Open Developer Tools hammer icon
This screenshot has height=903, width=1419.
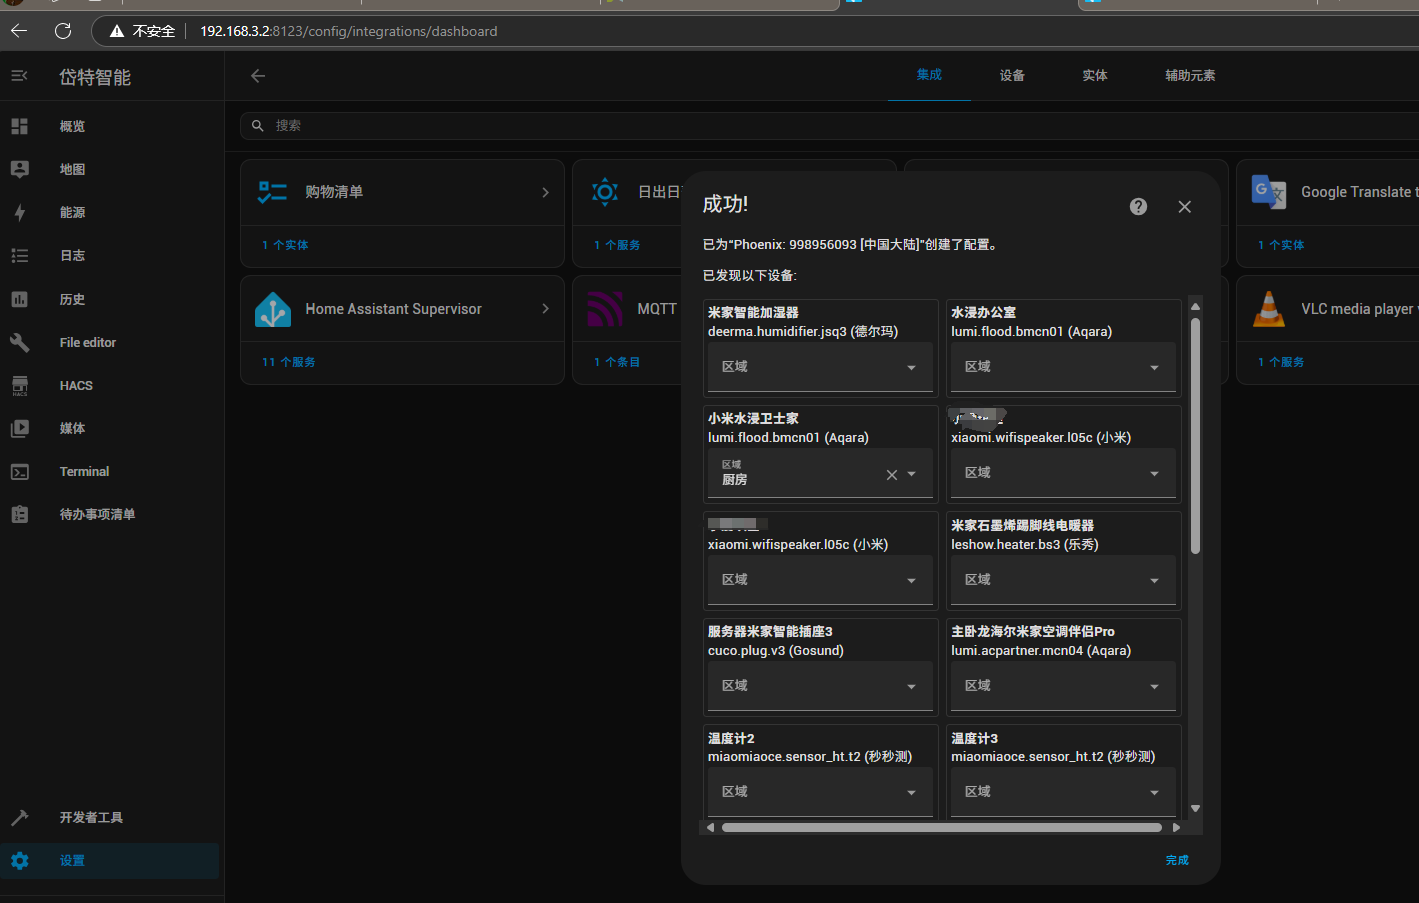click(x=20, y=818)
